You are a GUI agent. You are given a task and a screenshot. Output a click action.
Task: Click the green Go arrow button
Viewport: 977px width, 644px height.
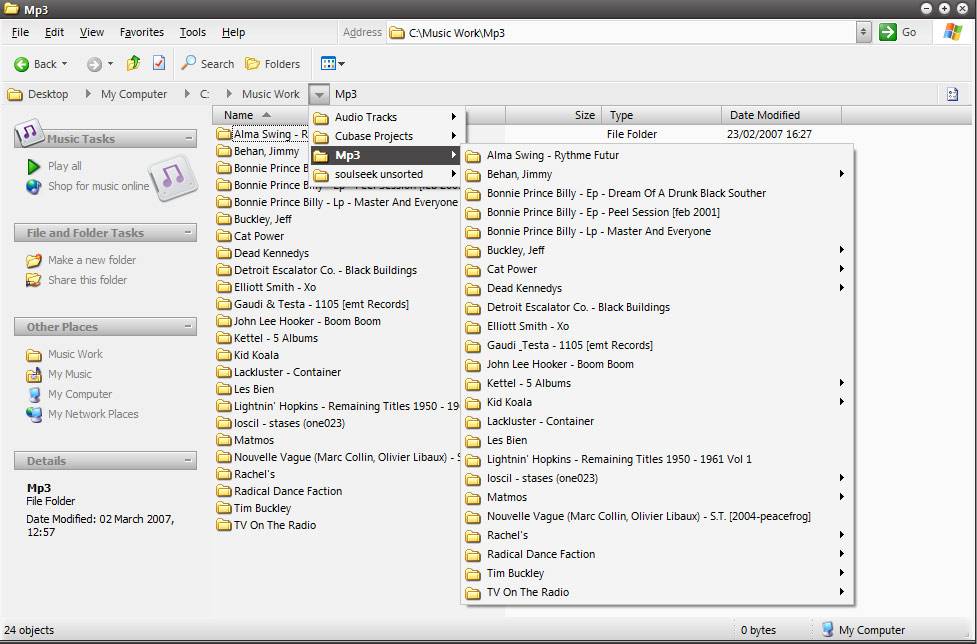click(887, 32)
